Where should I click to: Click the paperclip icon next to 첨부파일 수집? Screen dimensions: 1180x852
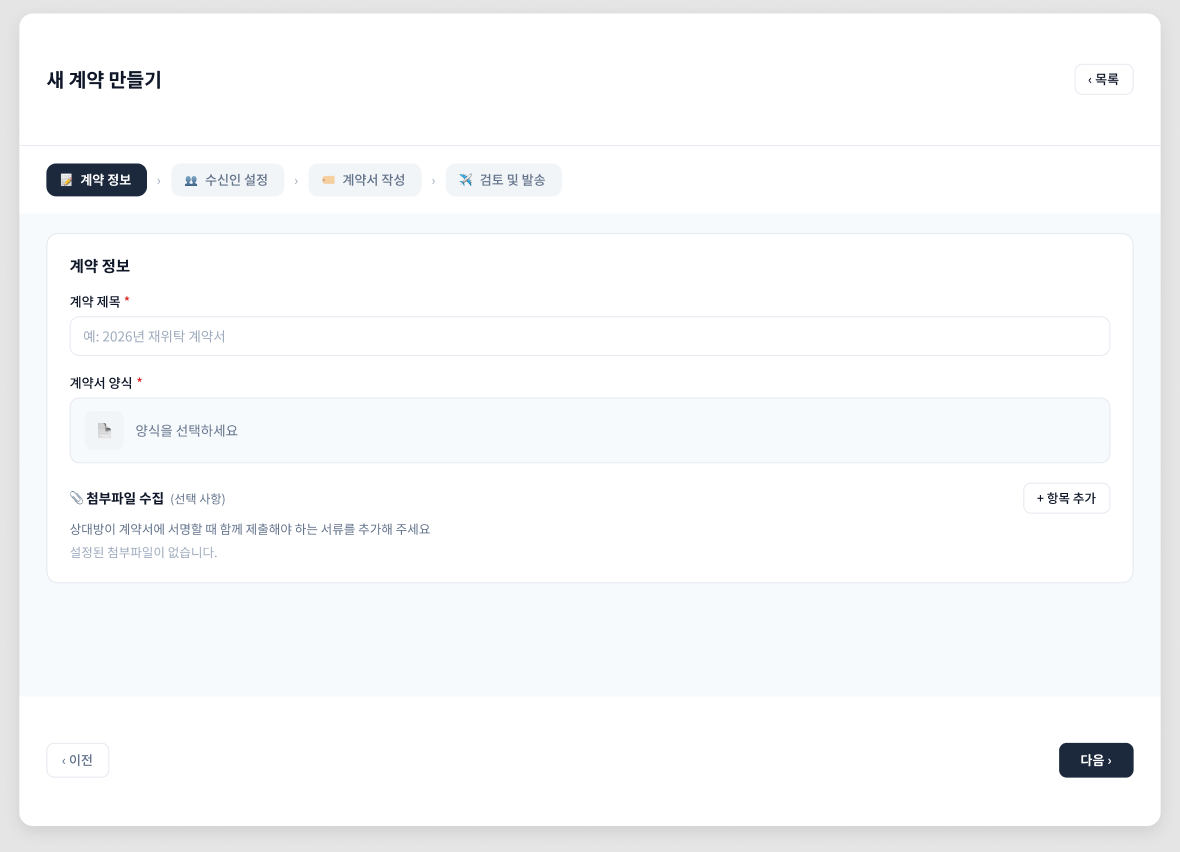[76, 498]
